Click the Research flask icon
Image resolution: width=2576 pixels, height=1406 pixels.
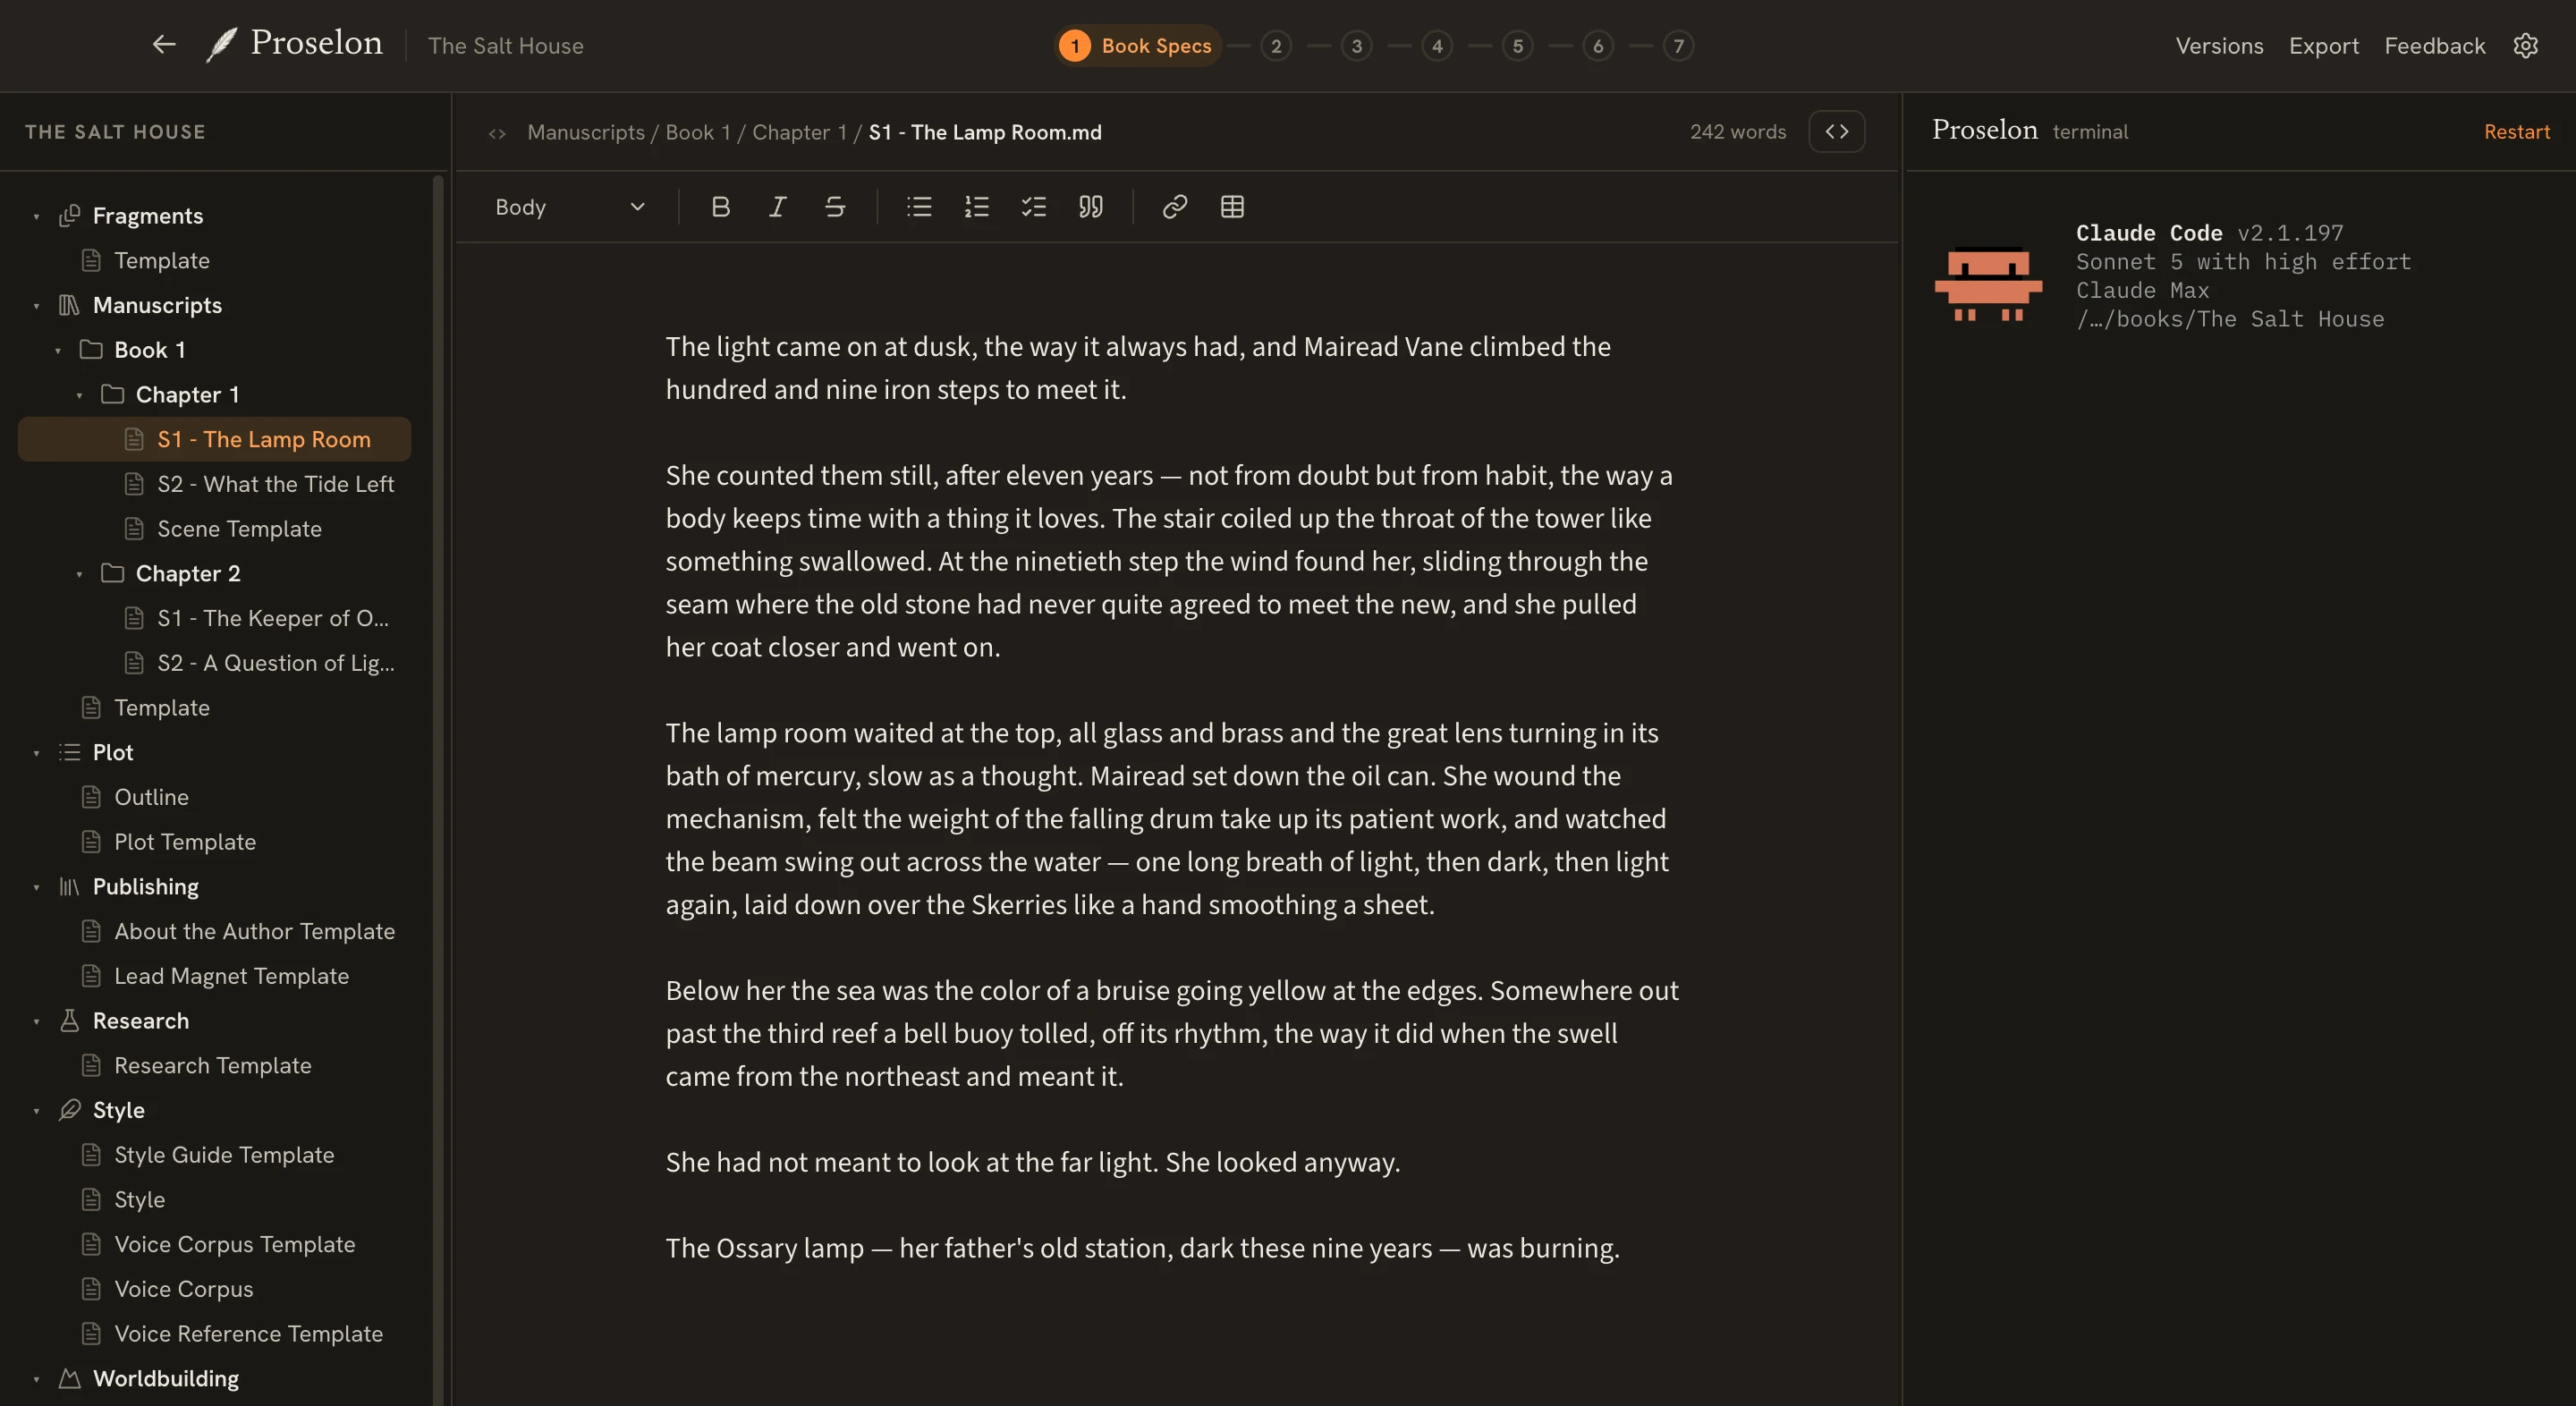pyautogui.click(x=69, y=1020)
